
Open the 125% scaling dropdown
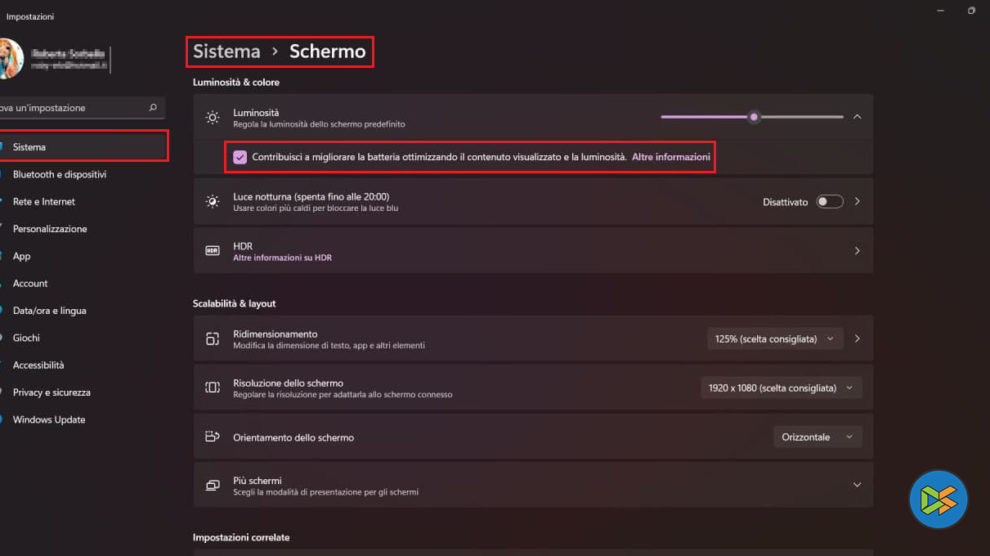click(x=775, y=339)
